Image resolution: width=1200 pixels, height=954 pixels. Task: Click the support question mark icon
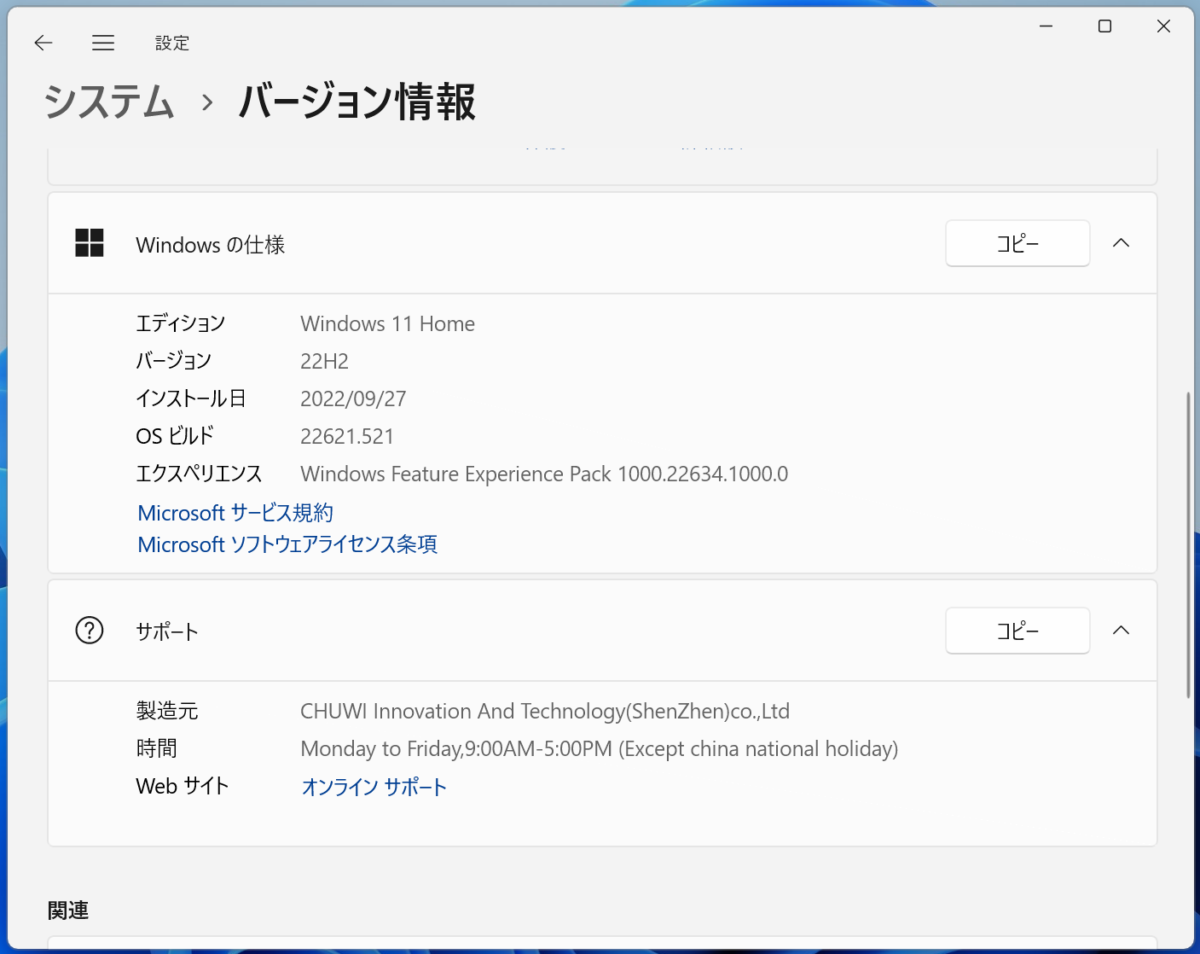[x=90, y=630]
